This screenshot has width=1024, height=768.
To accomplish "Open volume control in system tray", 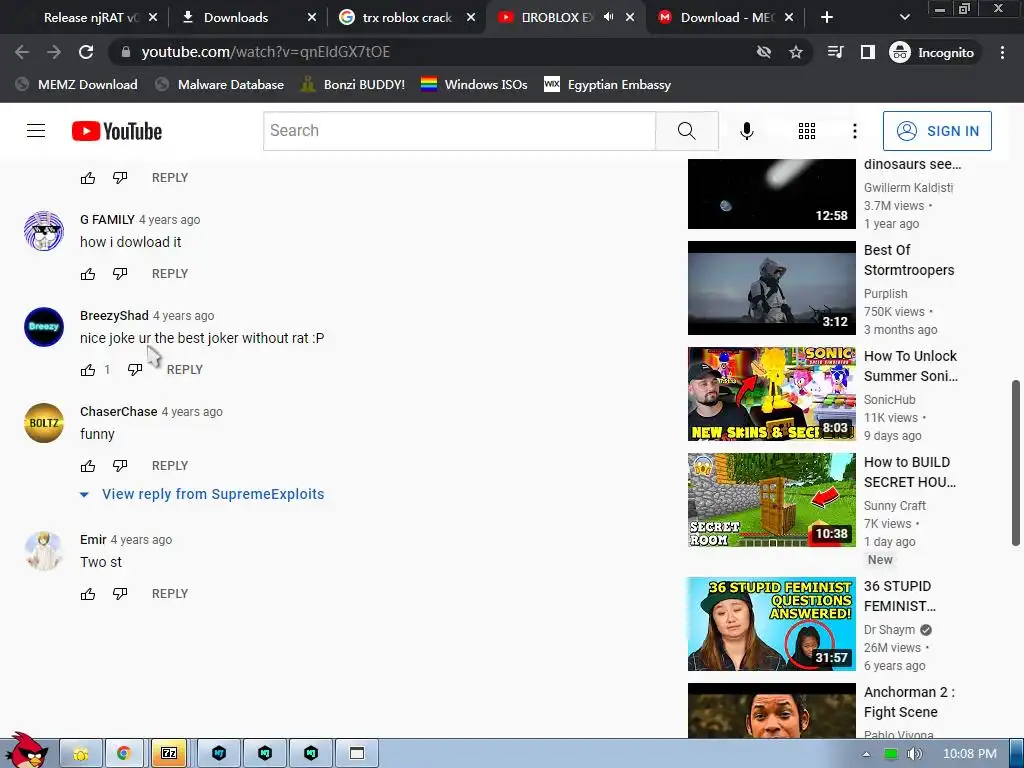I will click(914, 754).
